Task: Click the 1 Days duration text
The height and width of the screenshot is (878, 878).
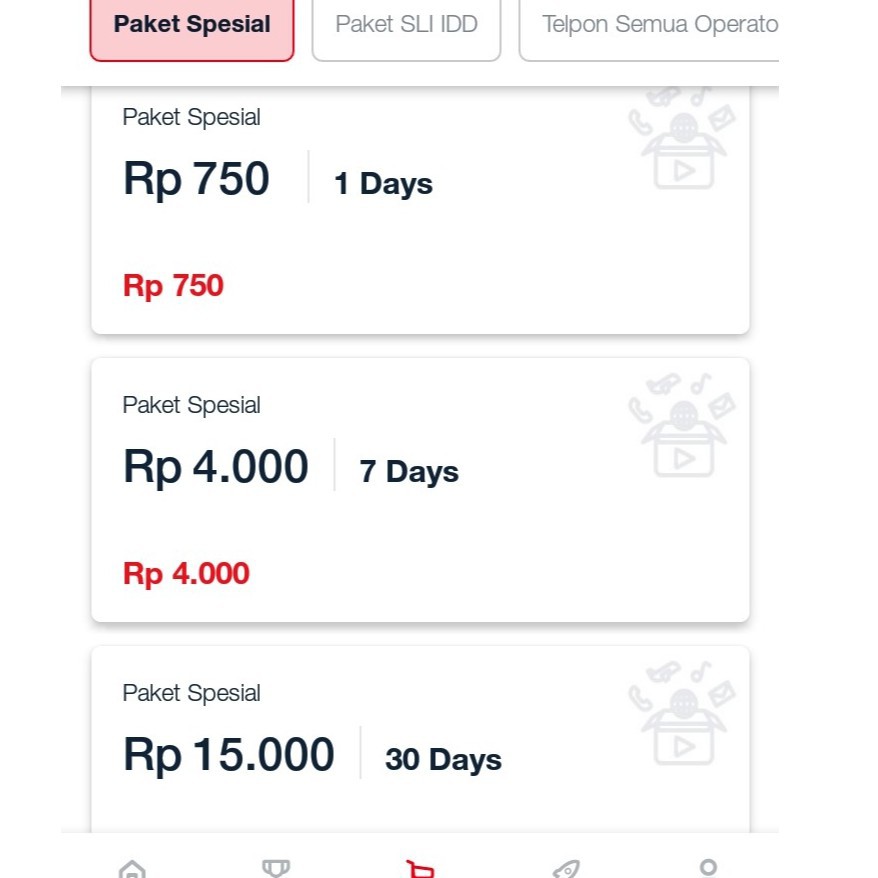Action: 383,183
